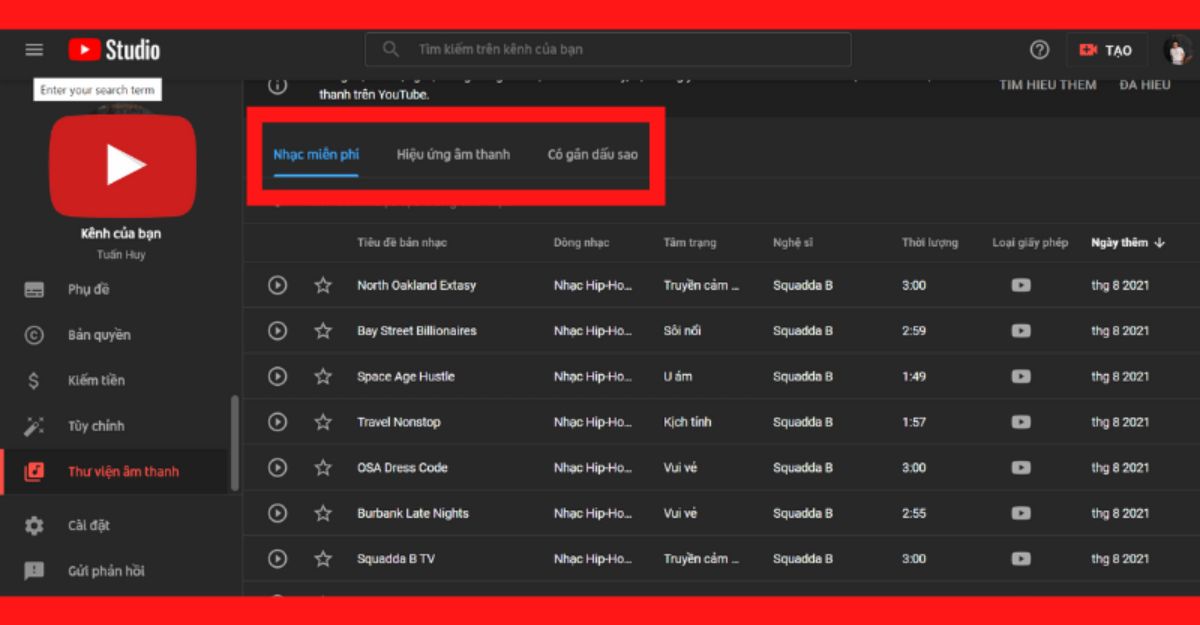Play the track North Oakland Extasy
Image resolution: width=1200 pixels, height=625 pixels.
click(278, 285)
